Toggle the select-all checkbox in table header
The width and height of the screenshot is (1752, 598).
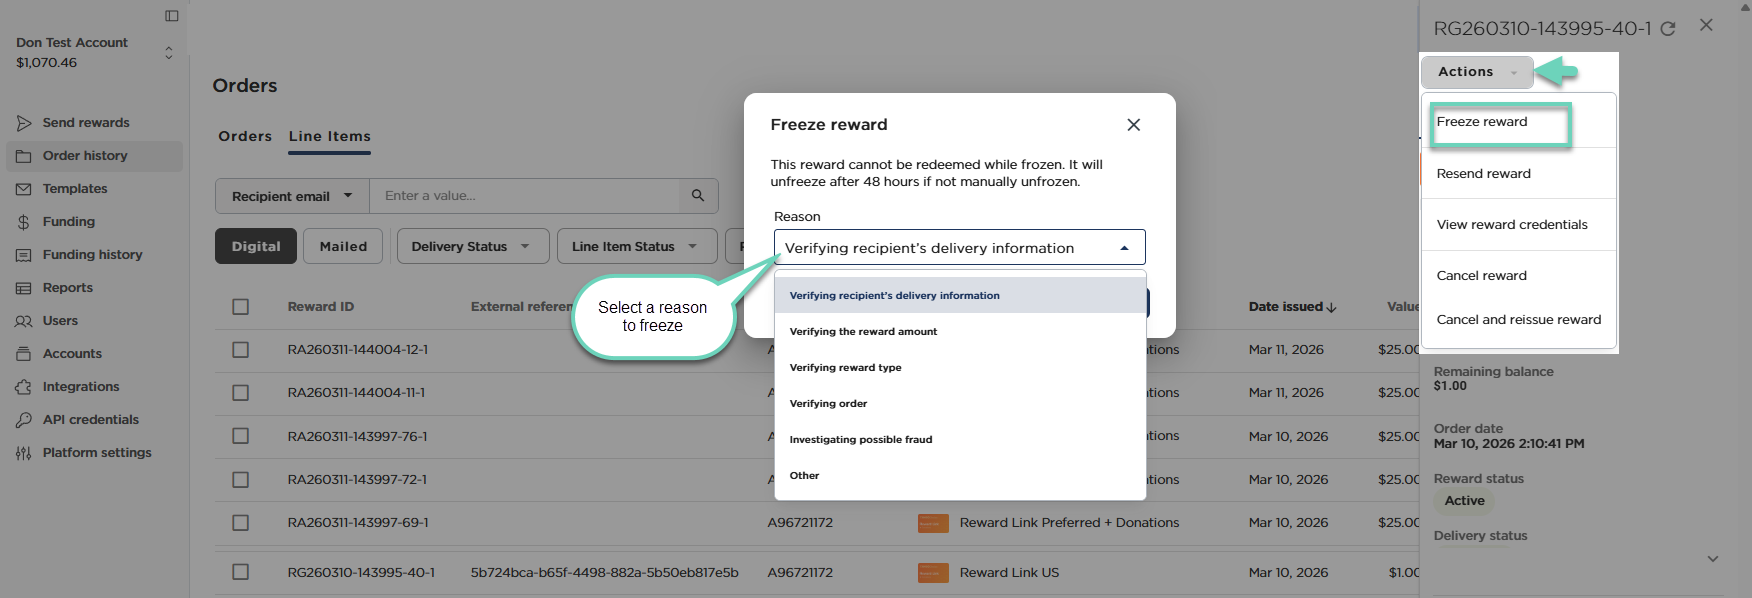click(241, 307)
